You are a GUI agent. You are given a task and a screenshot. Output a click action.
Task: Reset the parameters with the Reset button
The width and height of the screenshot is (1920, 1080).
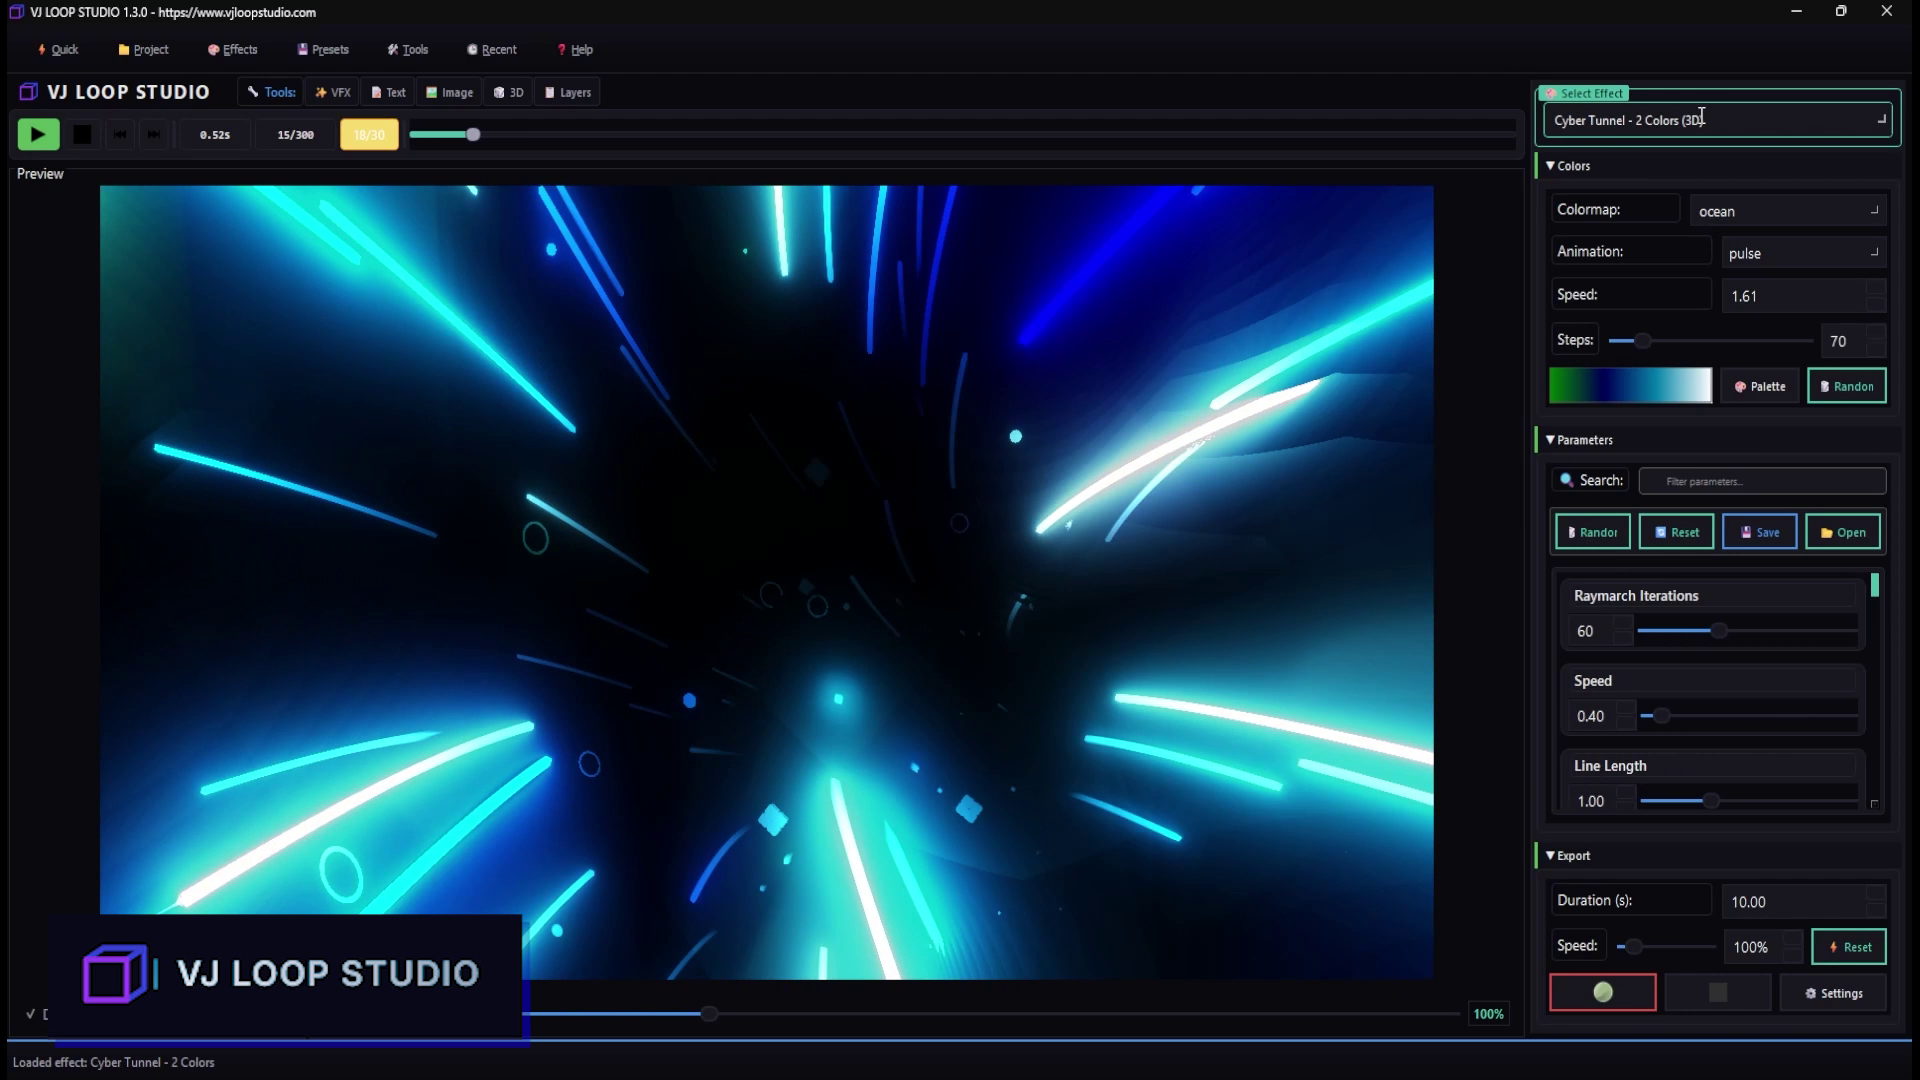point(1675,531)
